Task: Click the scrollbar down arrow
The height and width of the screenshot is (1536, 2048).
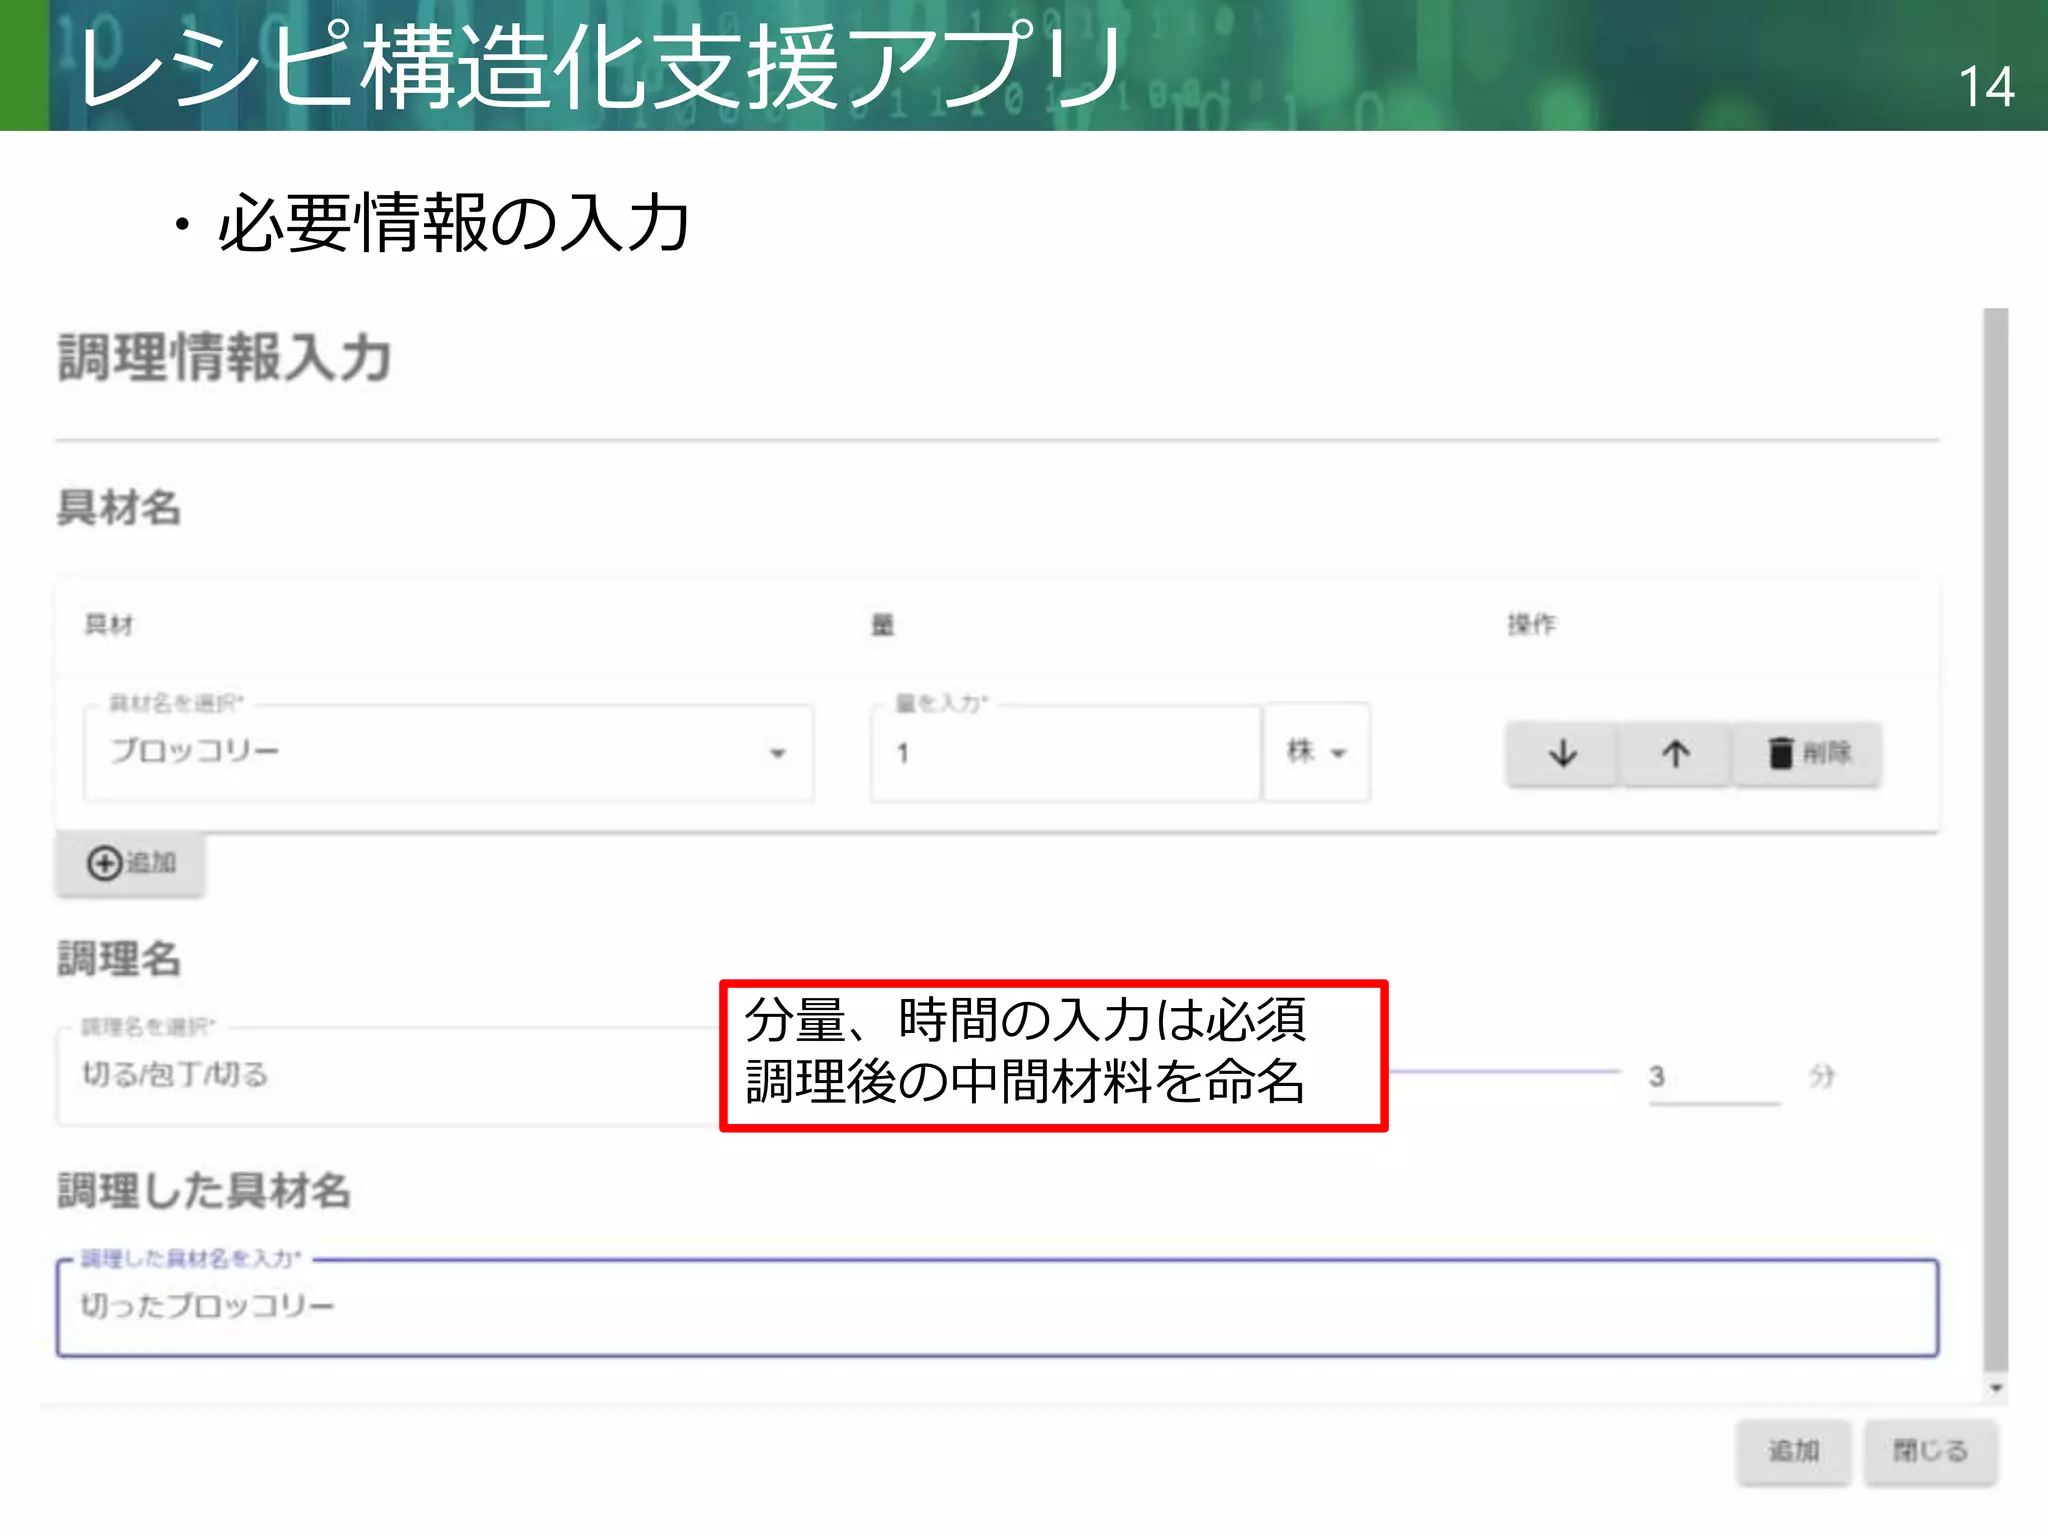Action: click(1996, 1388)
